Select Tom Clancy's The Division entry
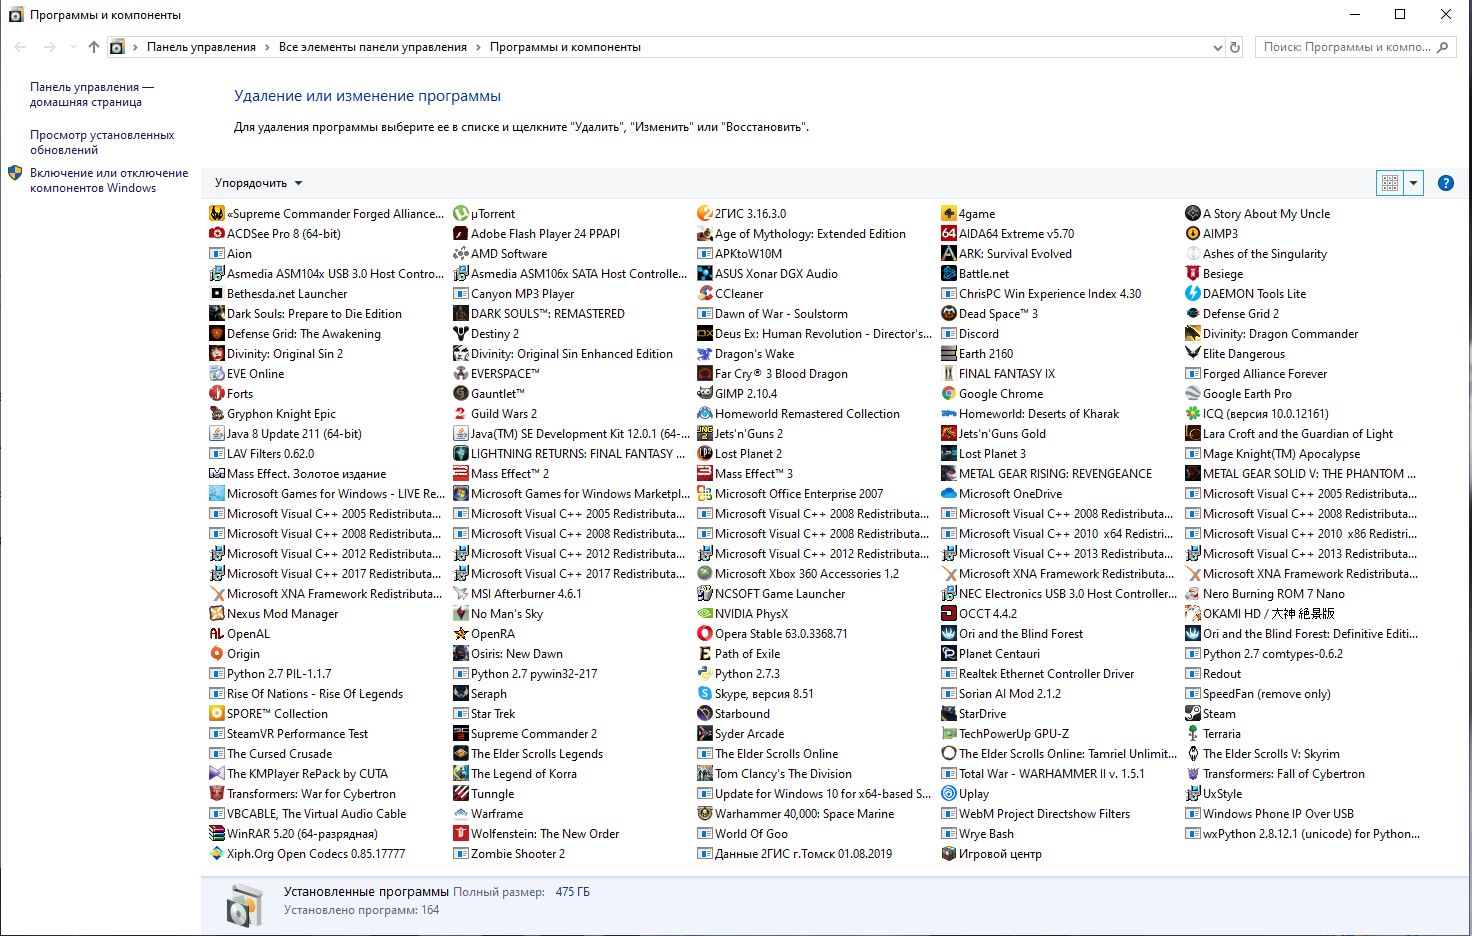Image resolution: width=1472 pixels, height=936 pixels. pos(774,773)
